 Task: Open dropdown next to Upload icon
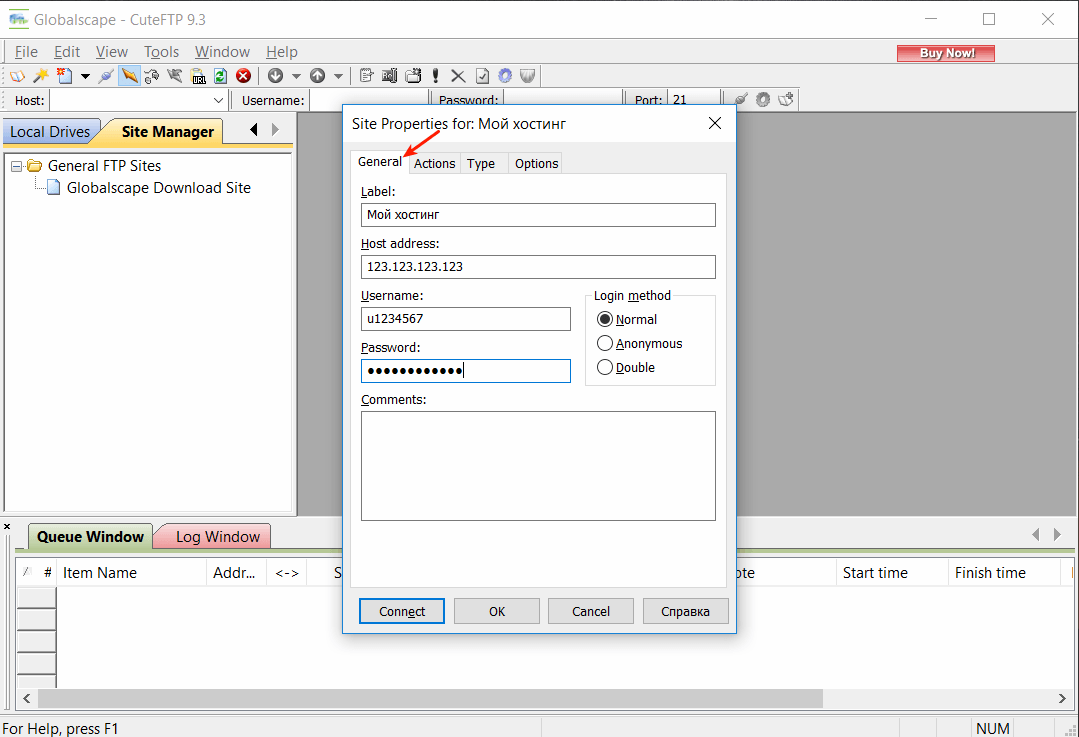pos(338,76)
